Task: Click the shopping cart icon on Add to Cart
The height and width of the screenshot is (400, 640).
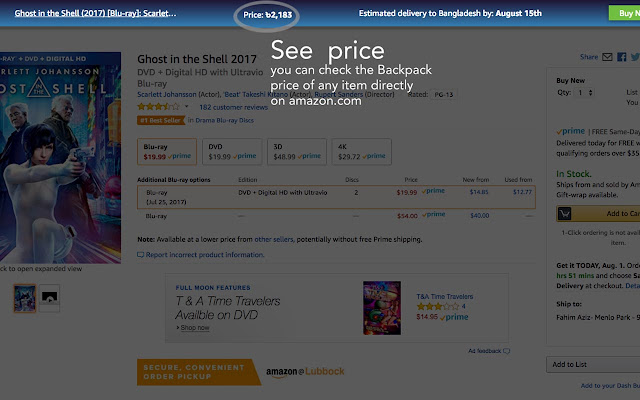Action: click(x=565, y=213)
